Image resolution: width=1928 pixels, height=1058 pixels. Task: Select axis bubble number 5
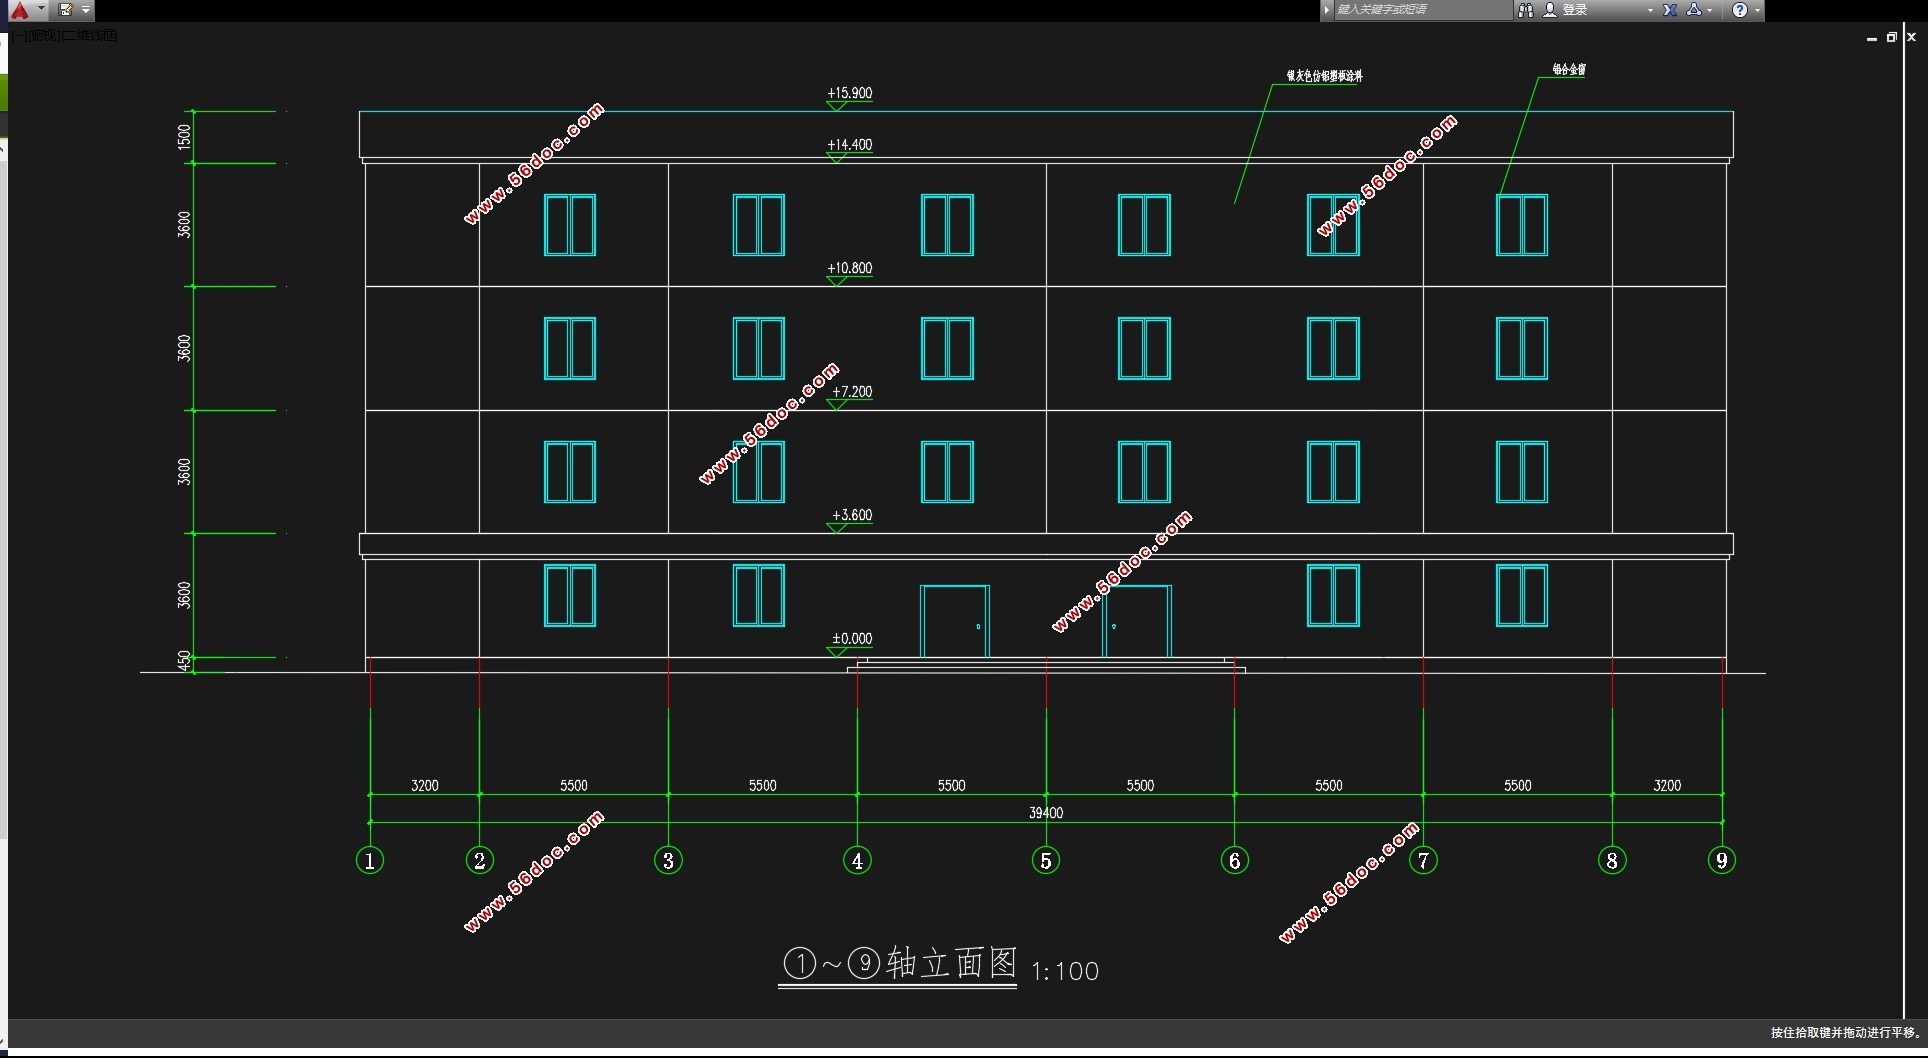(1046, 860)
